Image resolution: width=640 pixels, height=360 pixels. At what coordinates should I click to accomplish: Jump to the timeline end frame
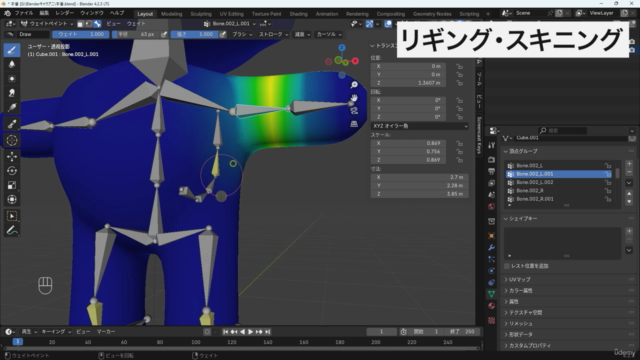[268, 332]
